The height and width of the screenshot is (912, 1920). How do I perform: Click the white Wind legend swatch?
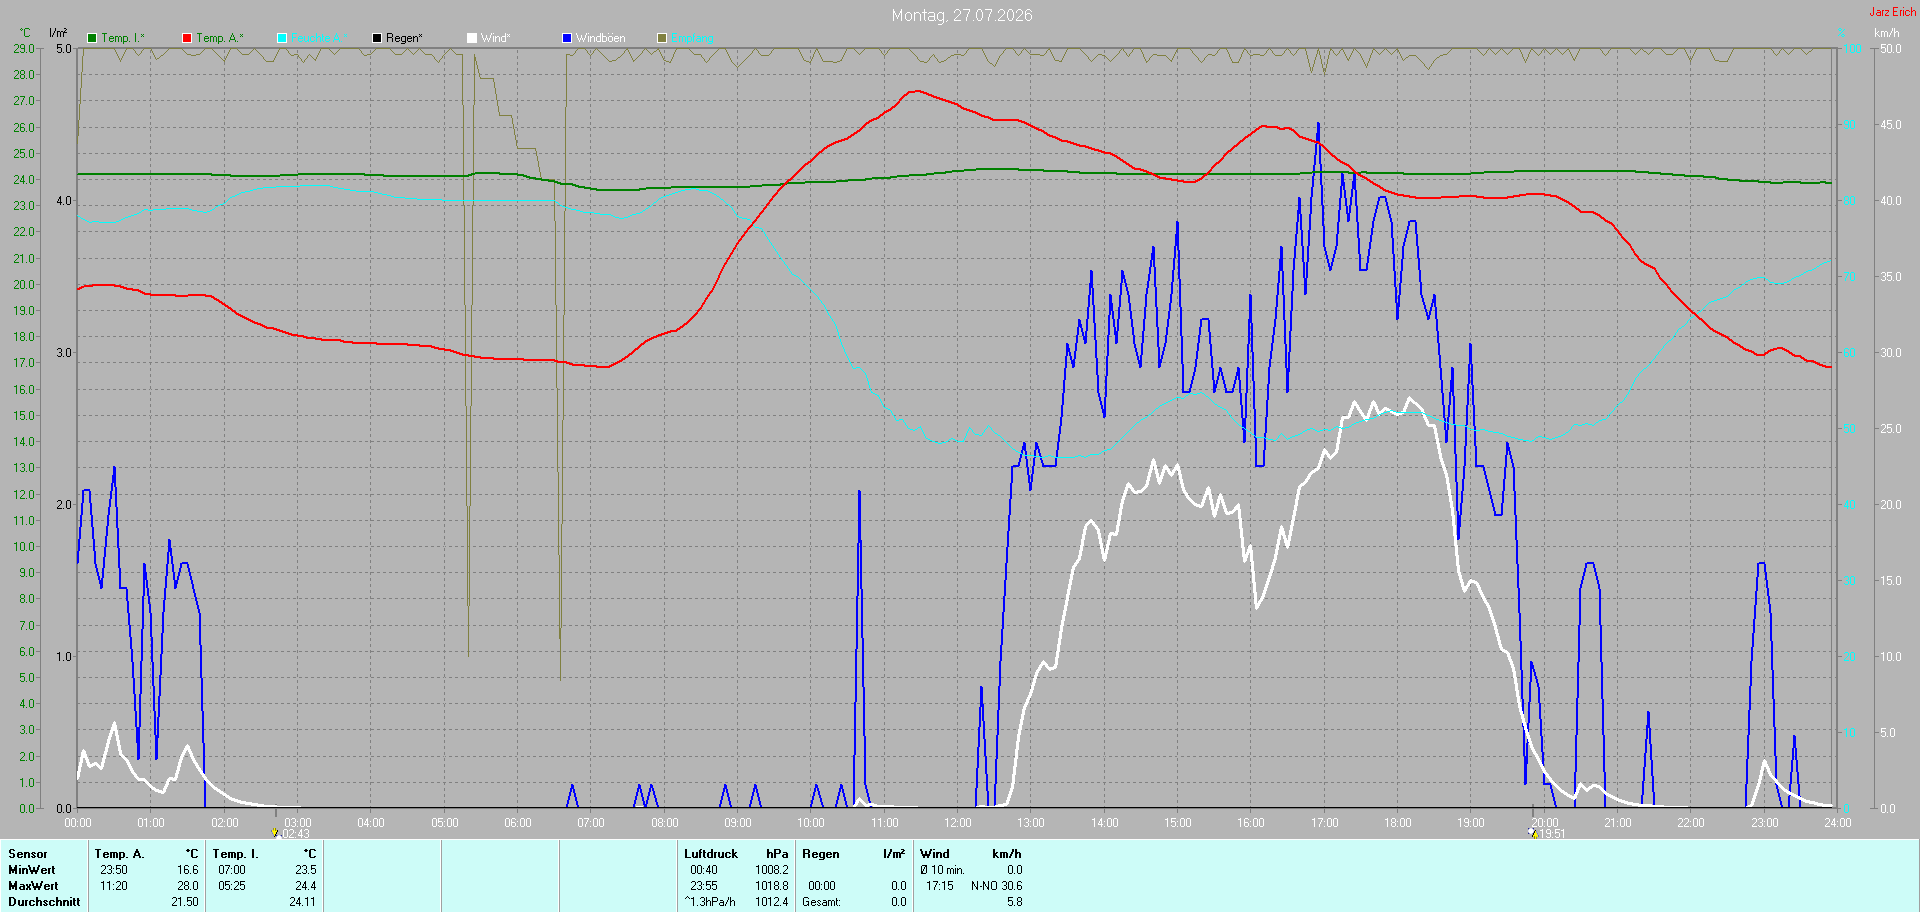point(472,38)
